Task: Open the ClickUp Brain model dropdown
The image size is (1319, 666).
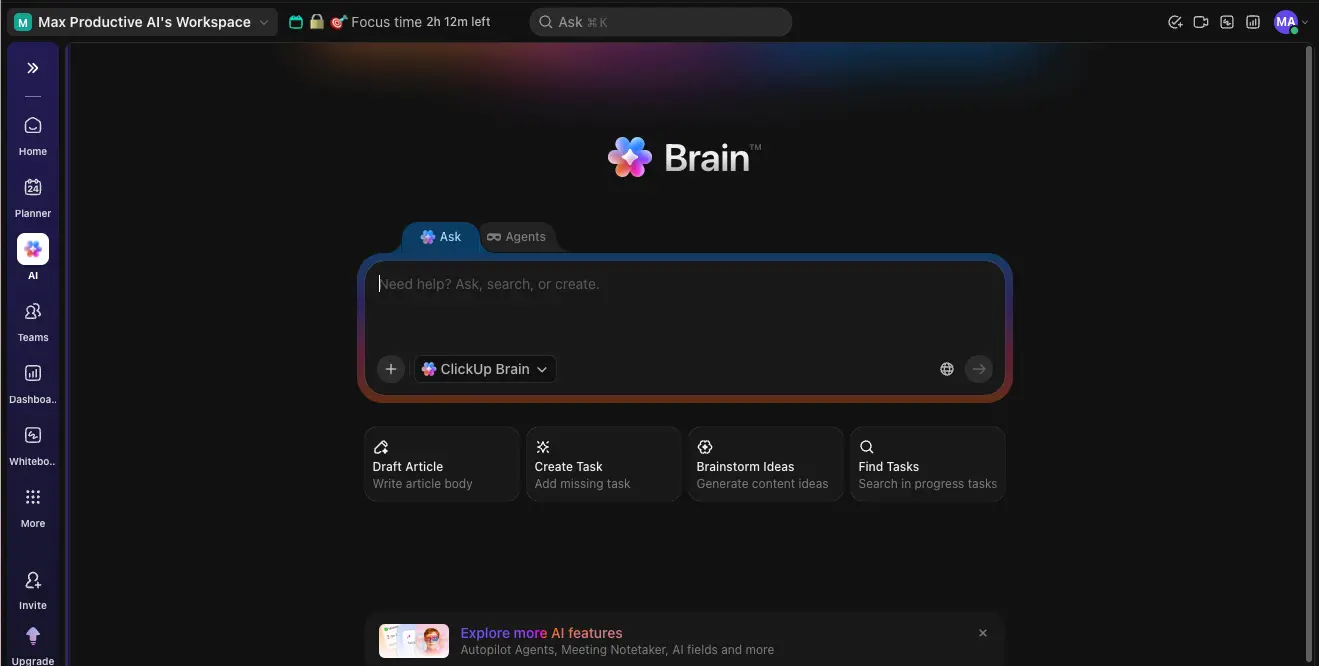Action: [484, 368]
